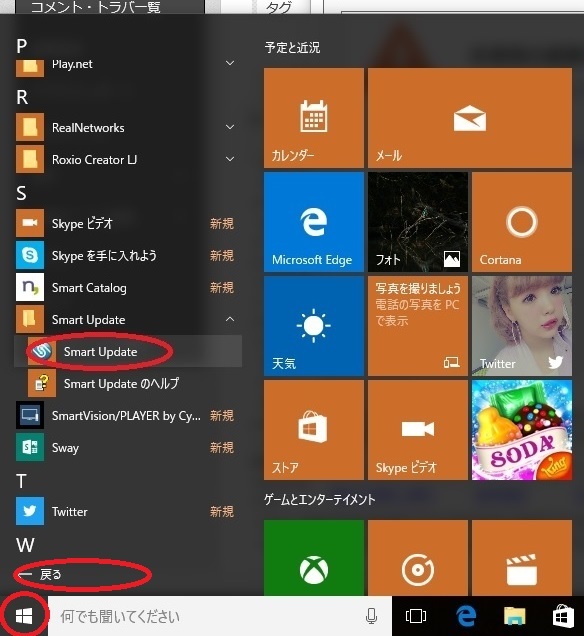Viewport: 584px width, 636px height.
Task: Launch the Microsoft Edge tile
Action: point(313,221)
